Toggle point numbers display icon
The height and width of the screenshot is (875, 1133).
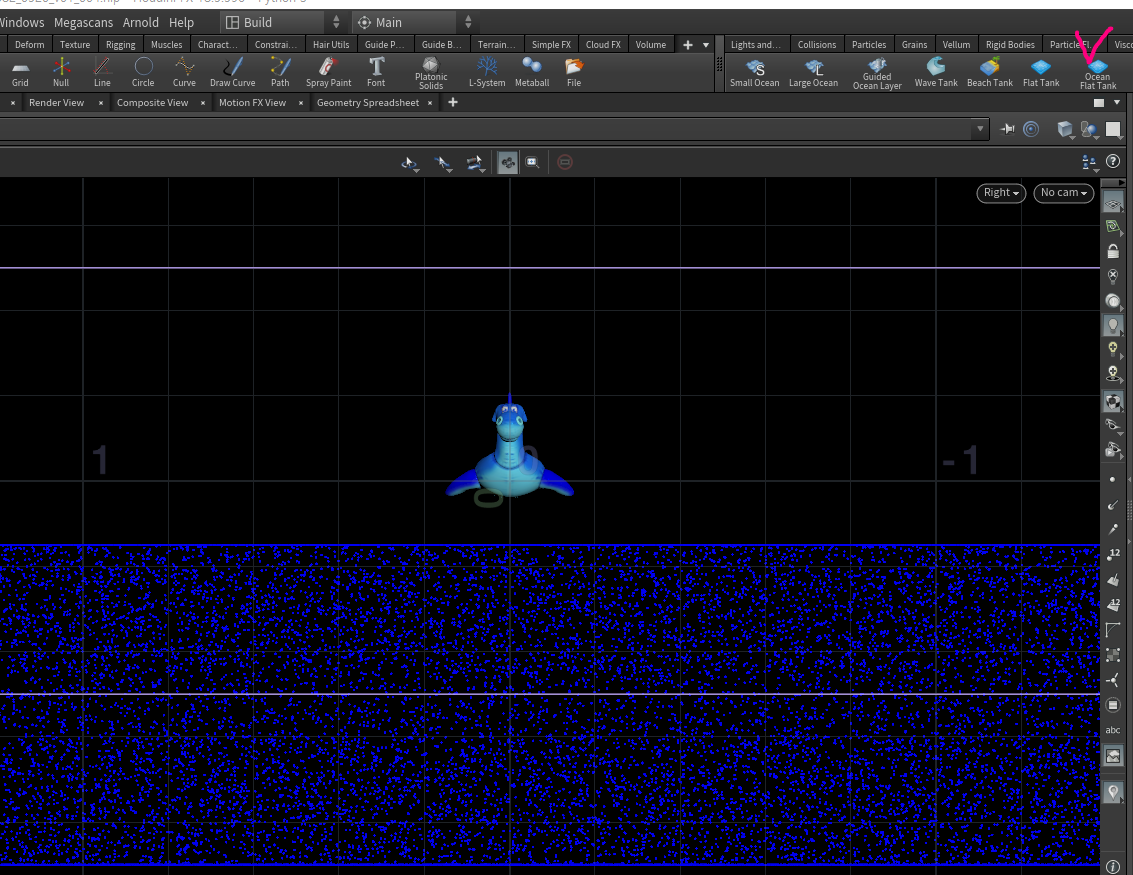click(1113, 555)
